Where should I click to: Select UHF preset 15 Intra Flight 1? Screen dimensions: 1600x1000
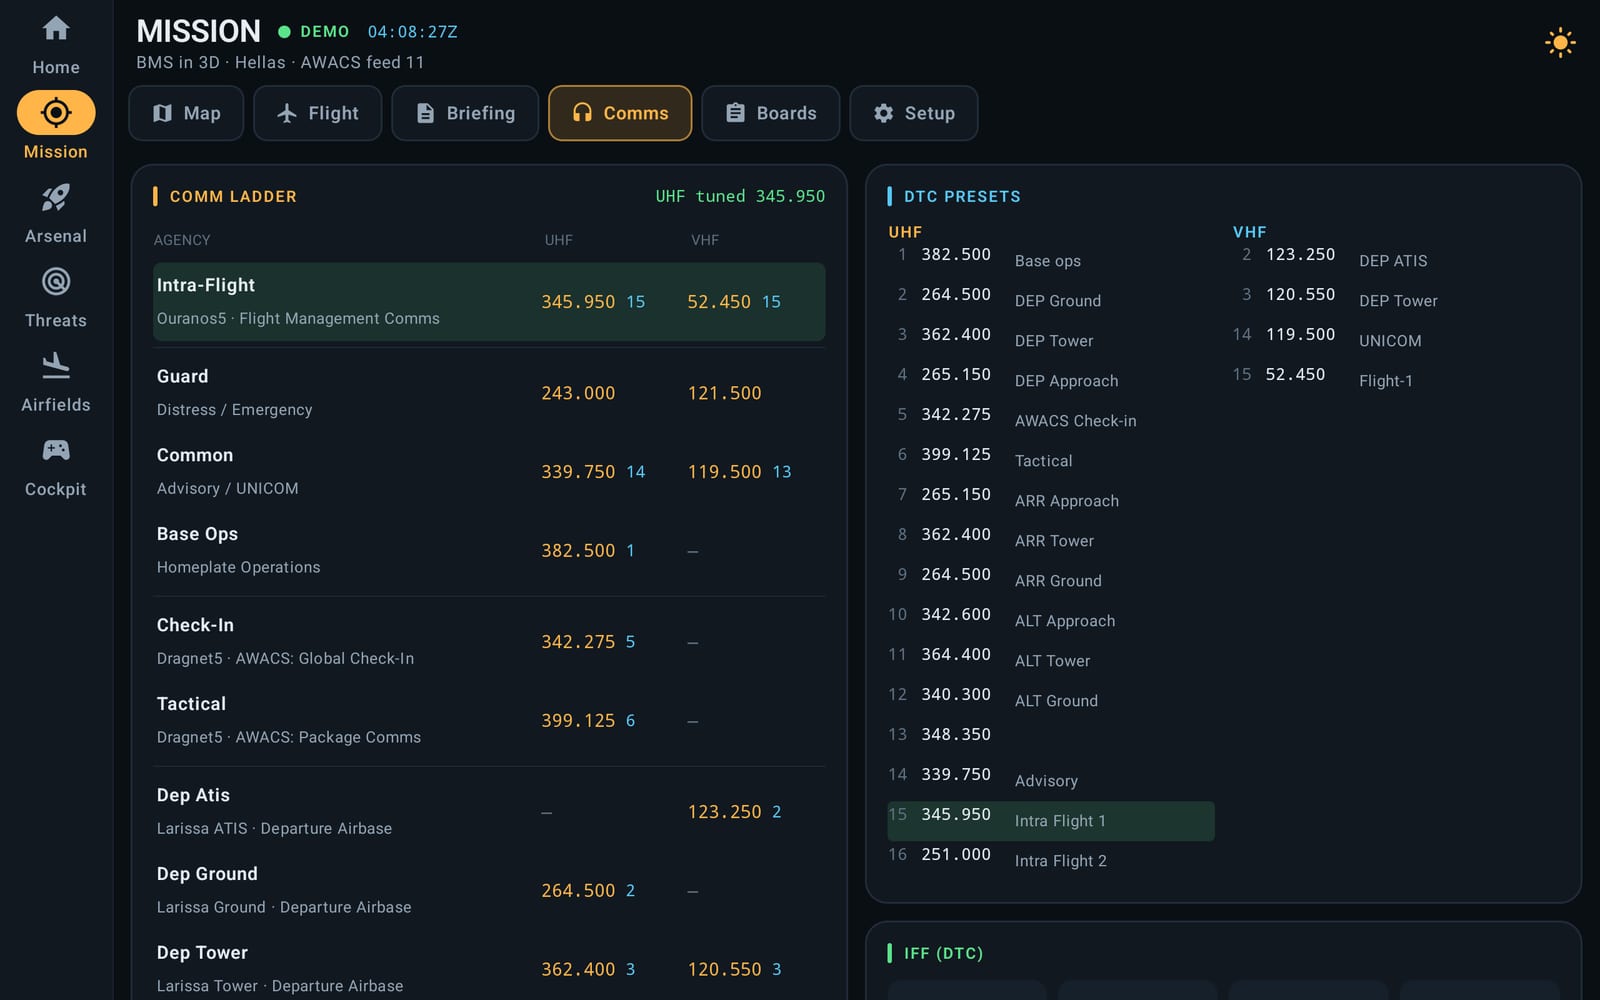coord(1051,821)
